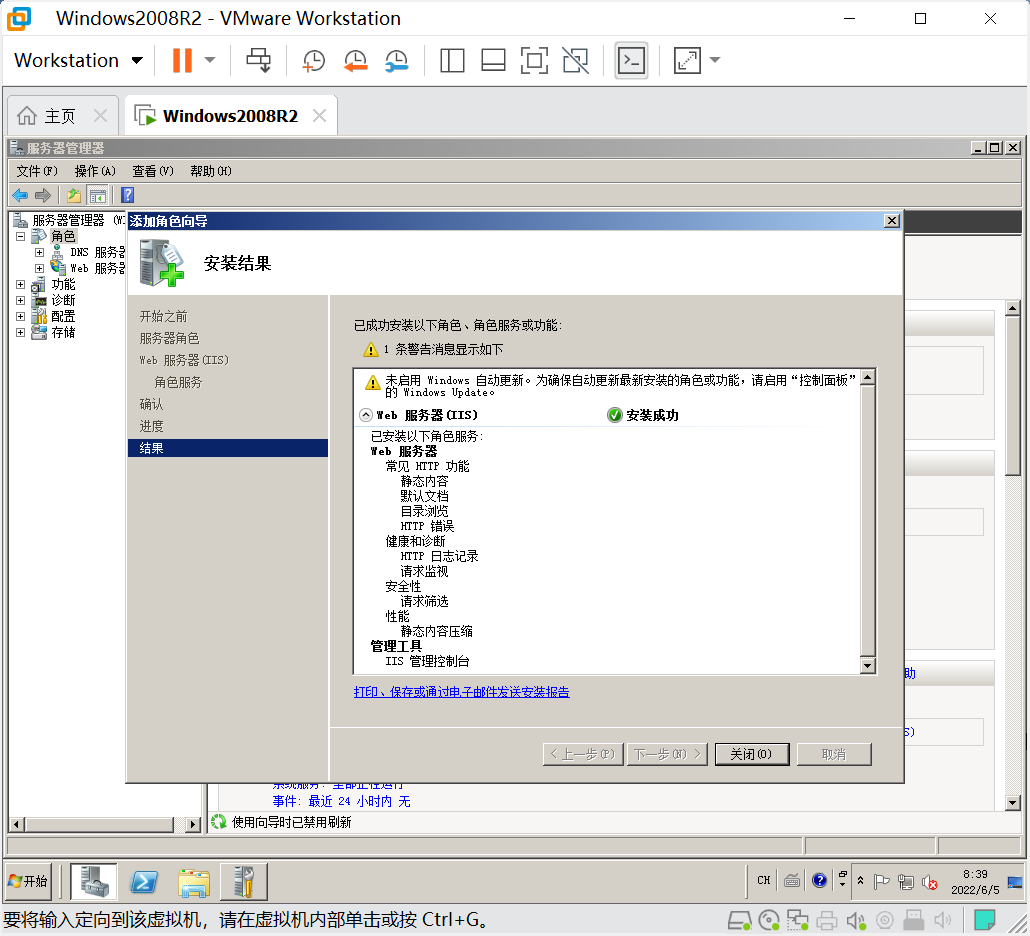Open the stretch options dropdown arrow
Image resolution: width=1030 pixels, height=936 pixels.
(715, 60)
